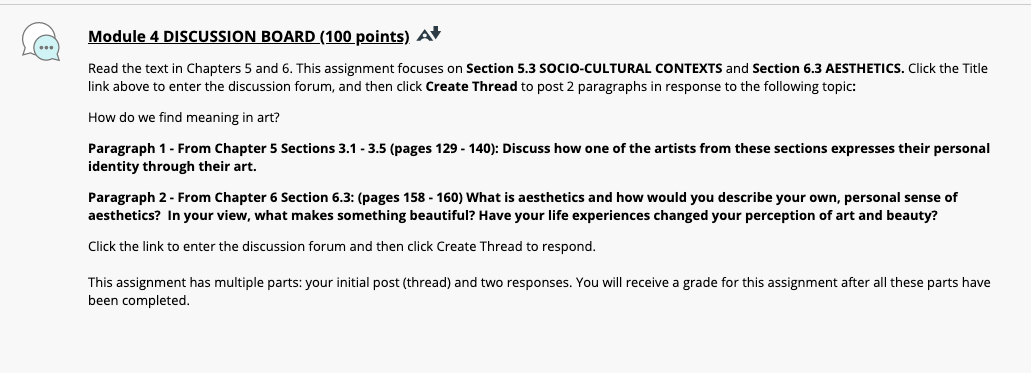Click the "How do we find meaning in art?" line
The height and width of the screenshot is (373, 1031).
[184, 118]
